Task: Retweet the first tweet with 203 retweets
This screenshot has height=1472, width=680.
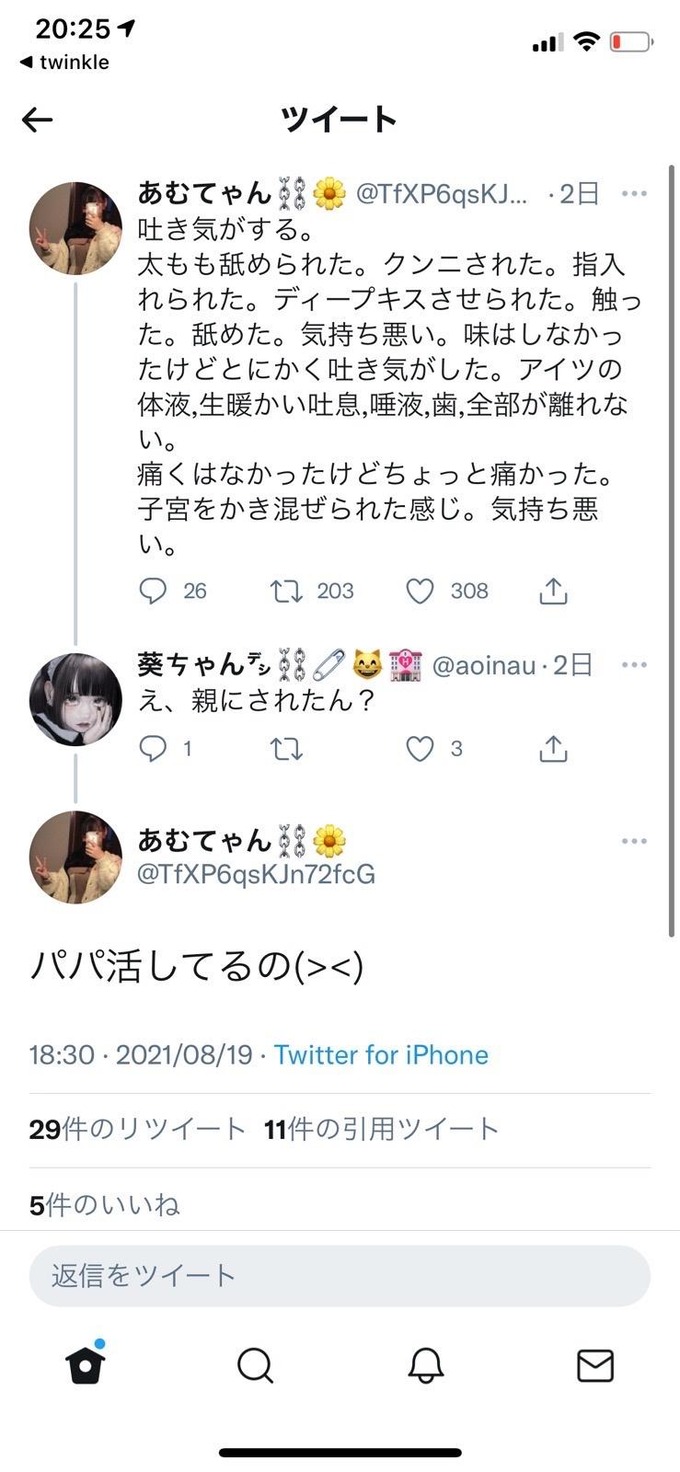Action: (x=286, y=591)
